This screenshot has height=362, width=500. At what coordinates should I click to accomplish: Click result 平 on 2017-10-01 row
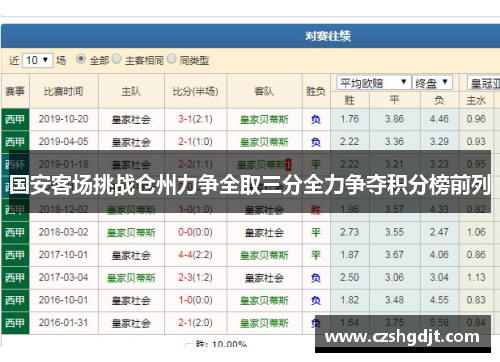click(x=316, y=255)
